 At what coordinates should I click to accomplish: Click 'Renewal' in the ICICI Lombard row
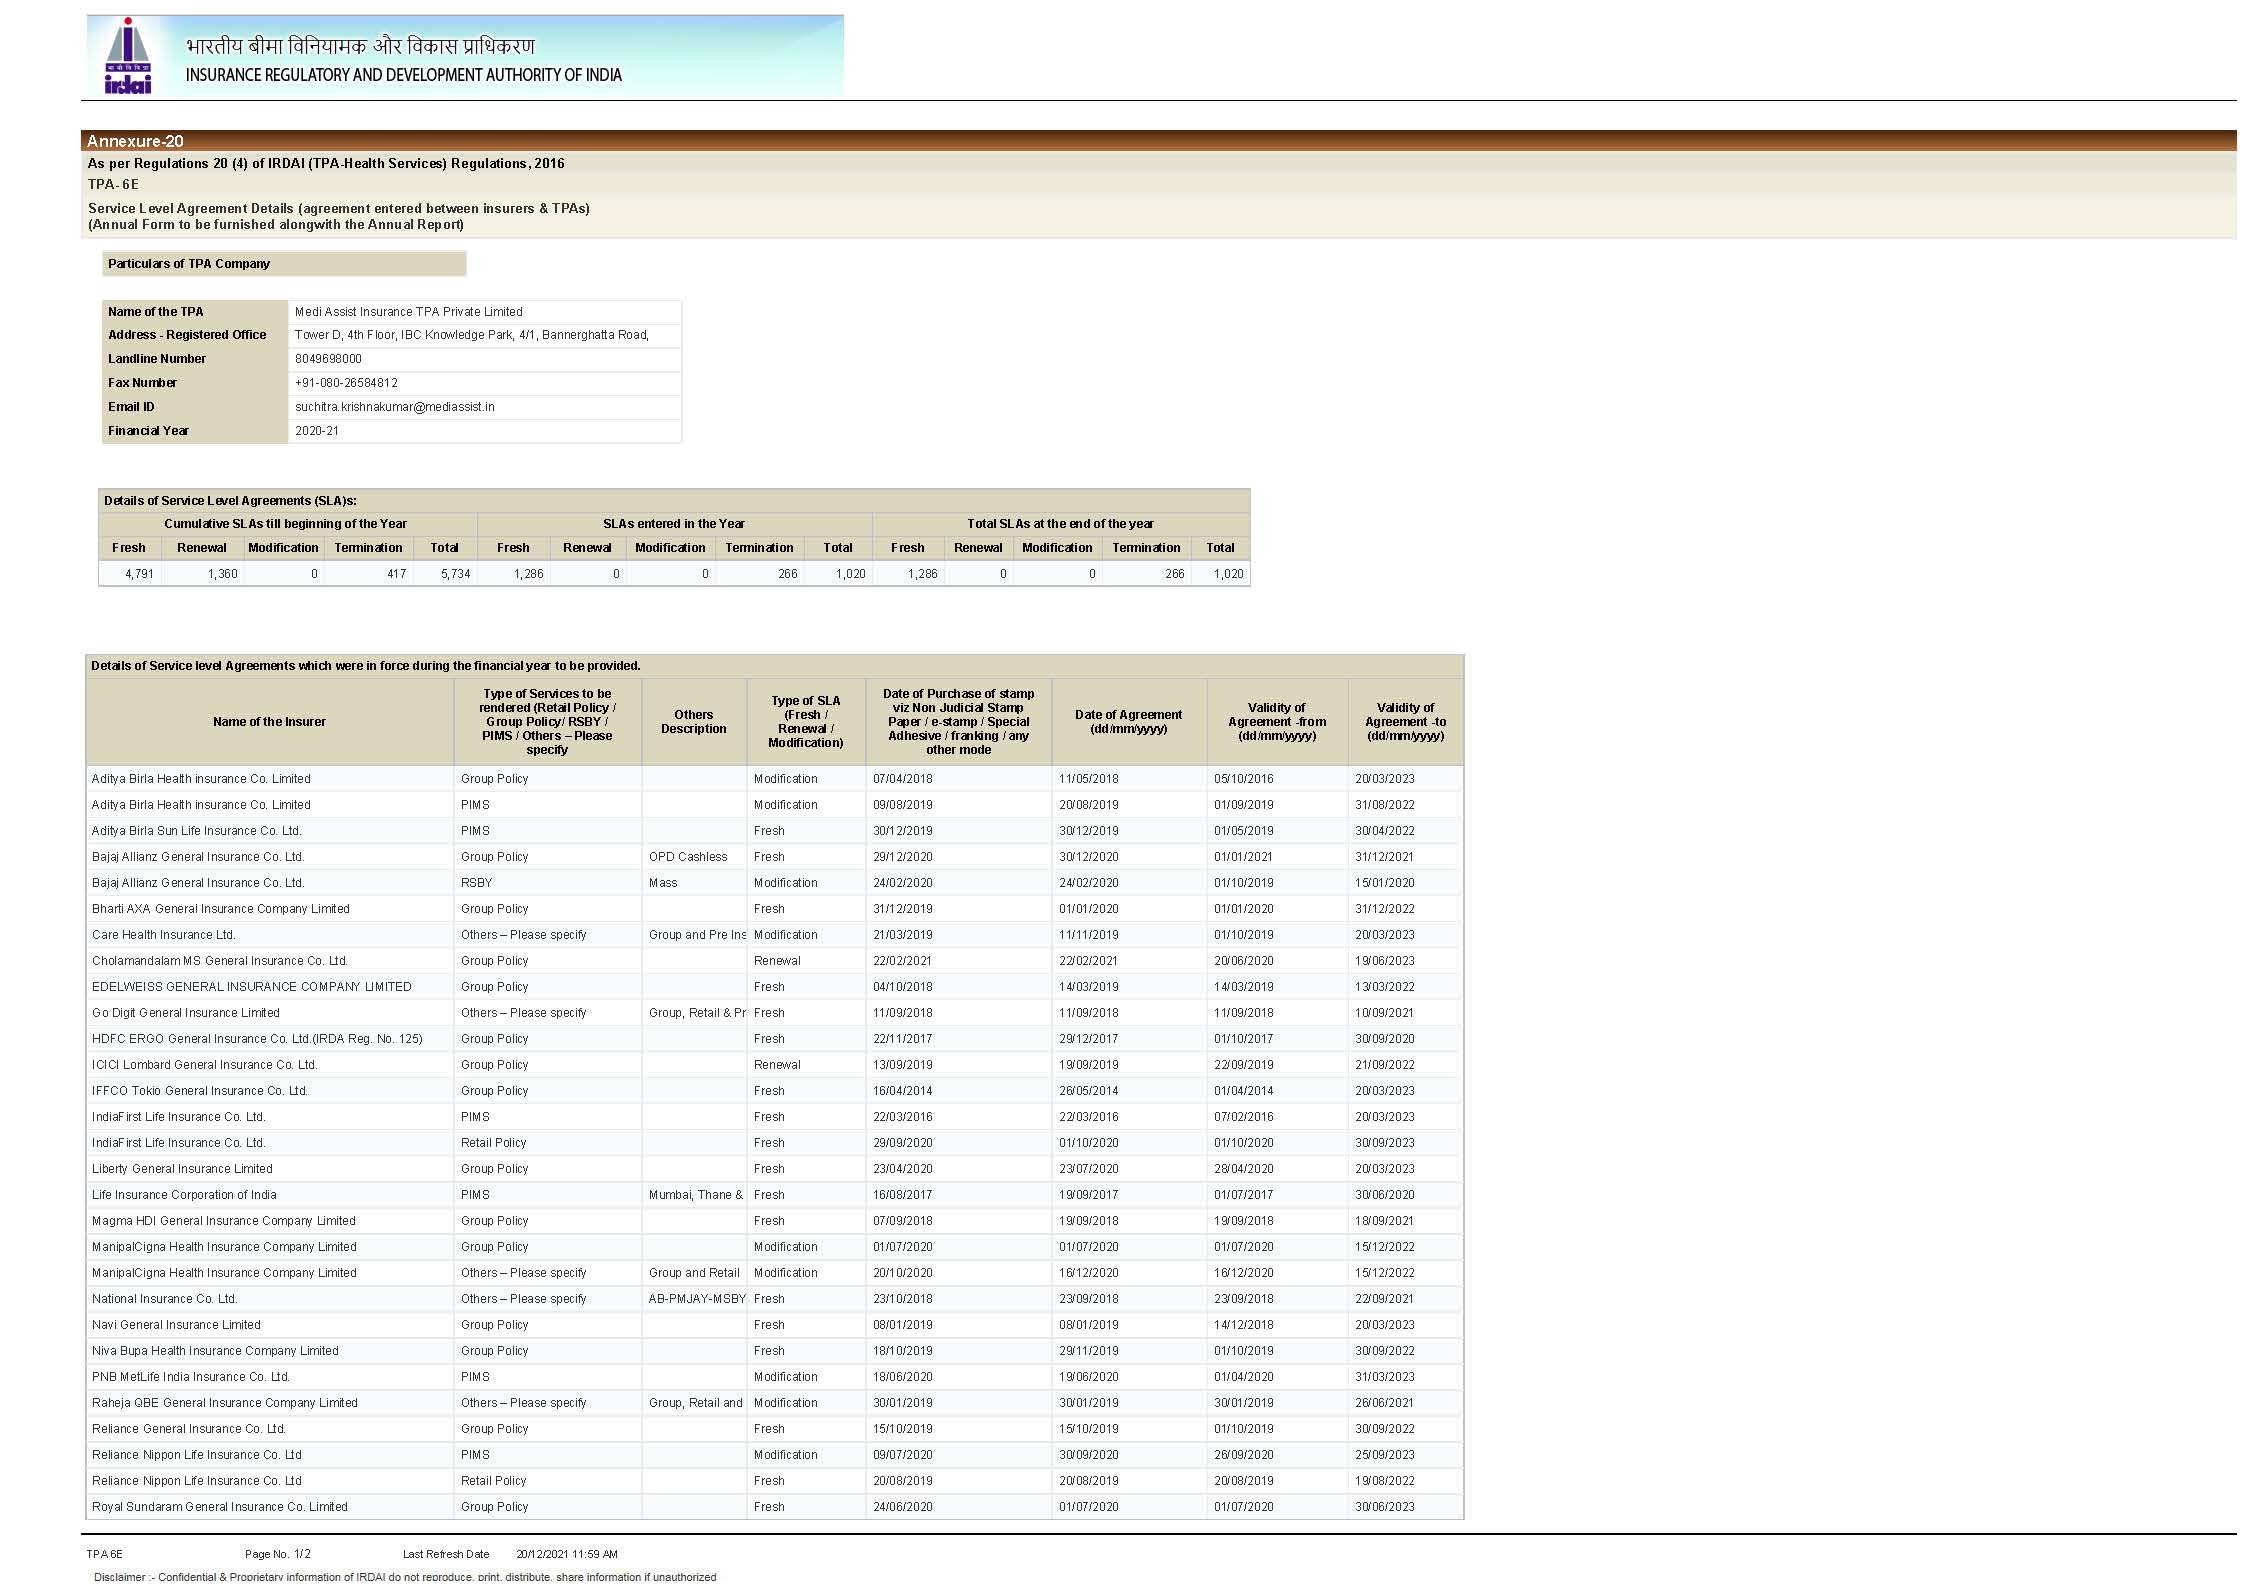point(777,1065)
